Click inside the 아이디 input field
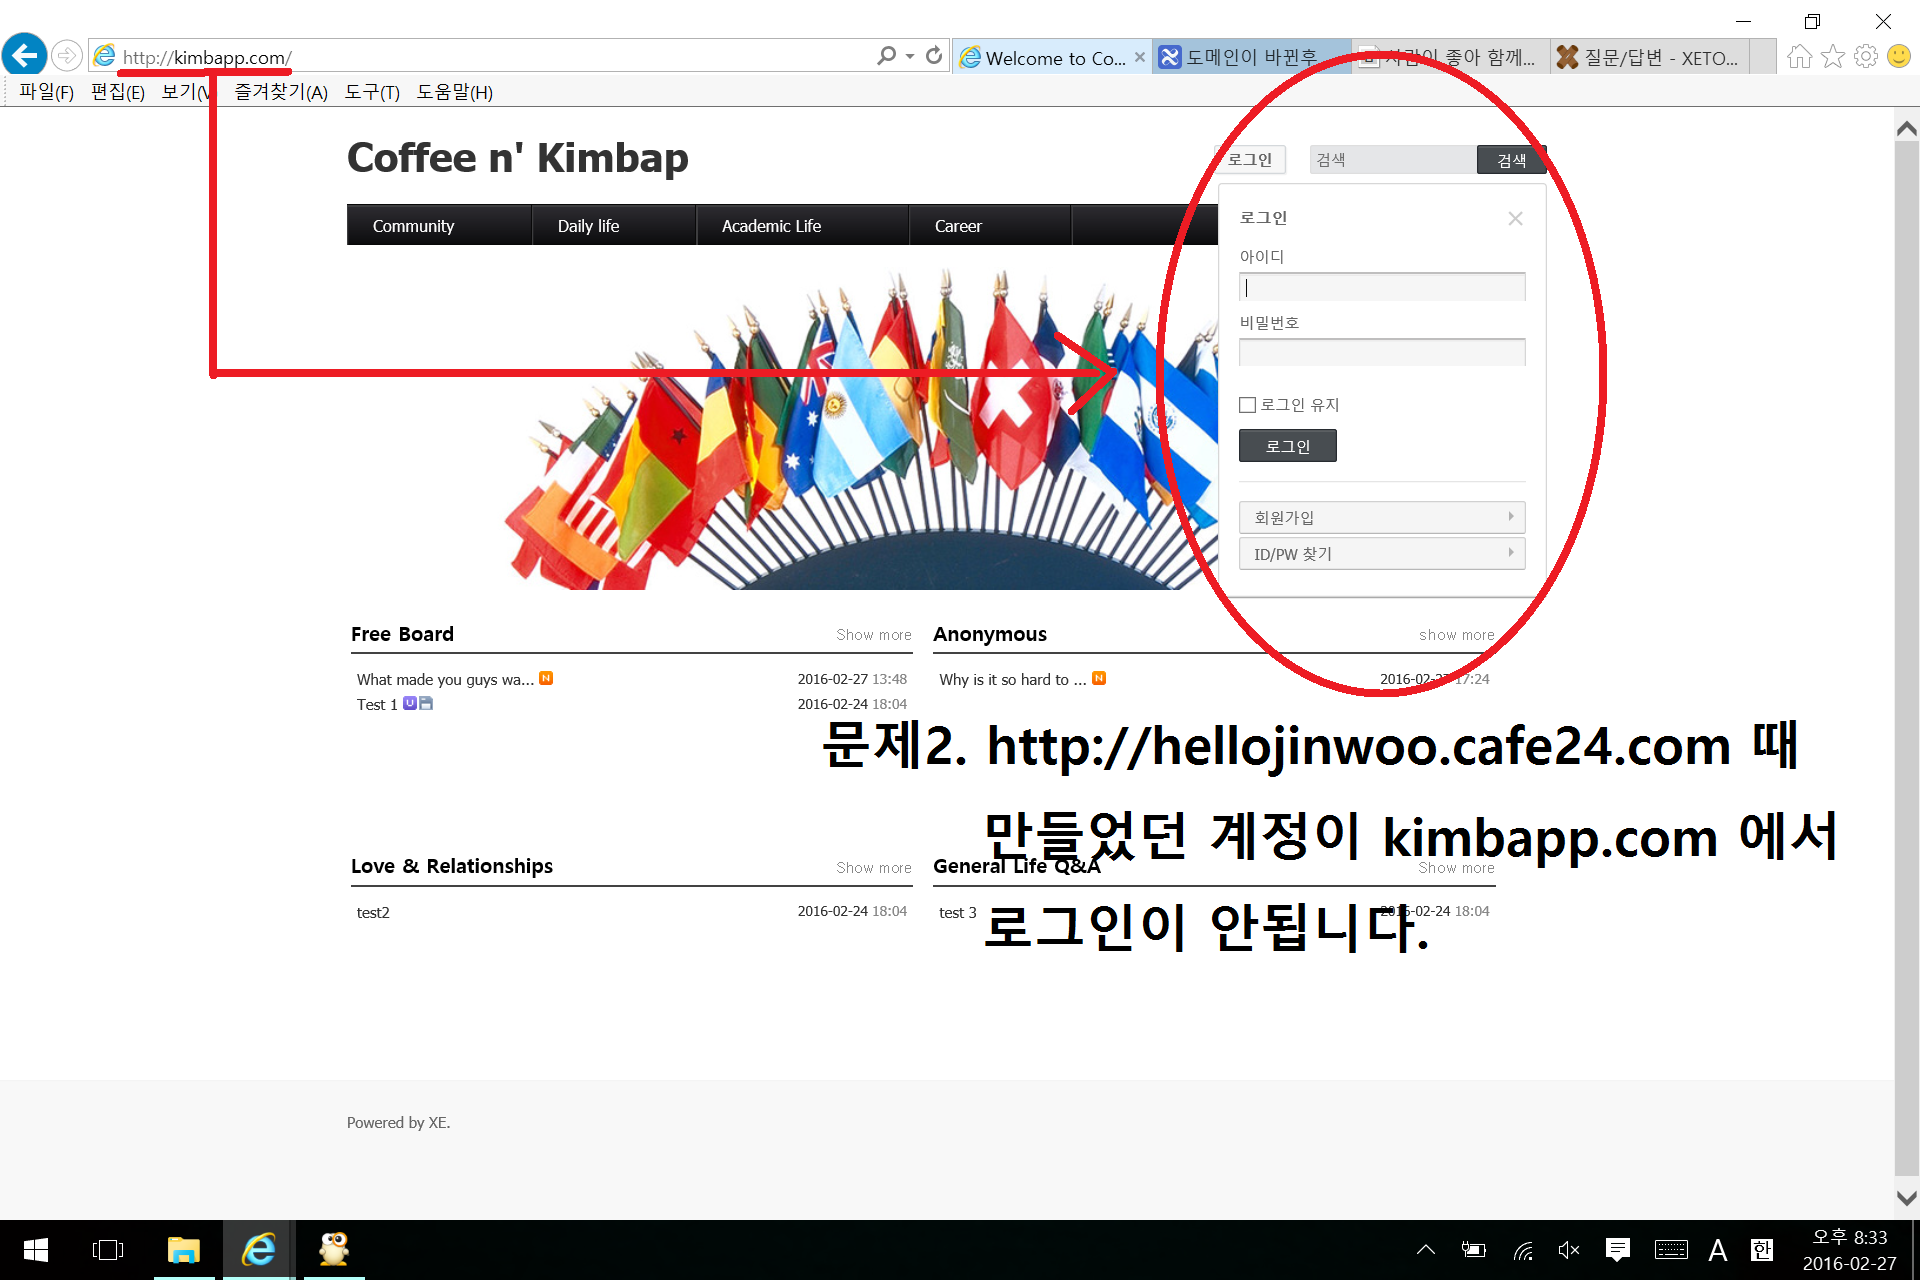Screen dimensions: 1920x1280 click(x=1381, y=287)
